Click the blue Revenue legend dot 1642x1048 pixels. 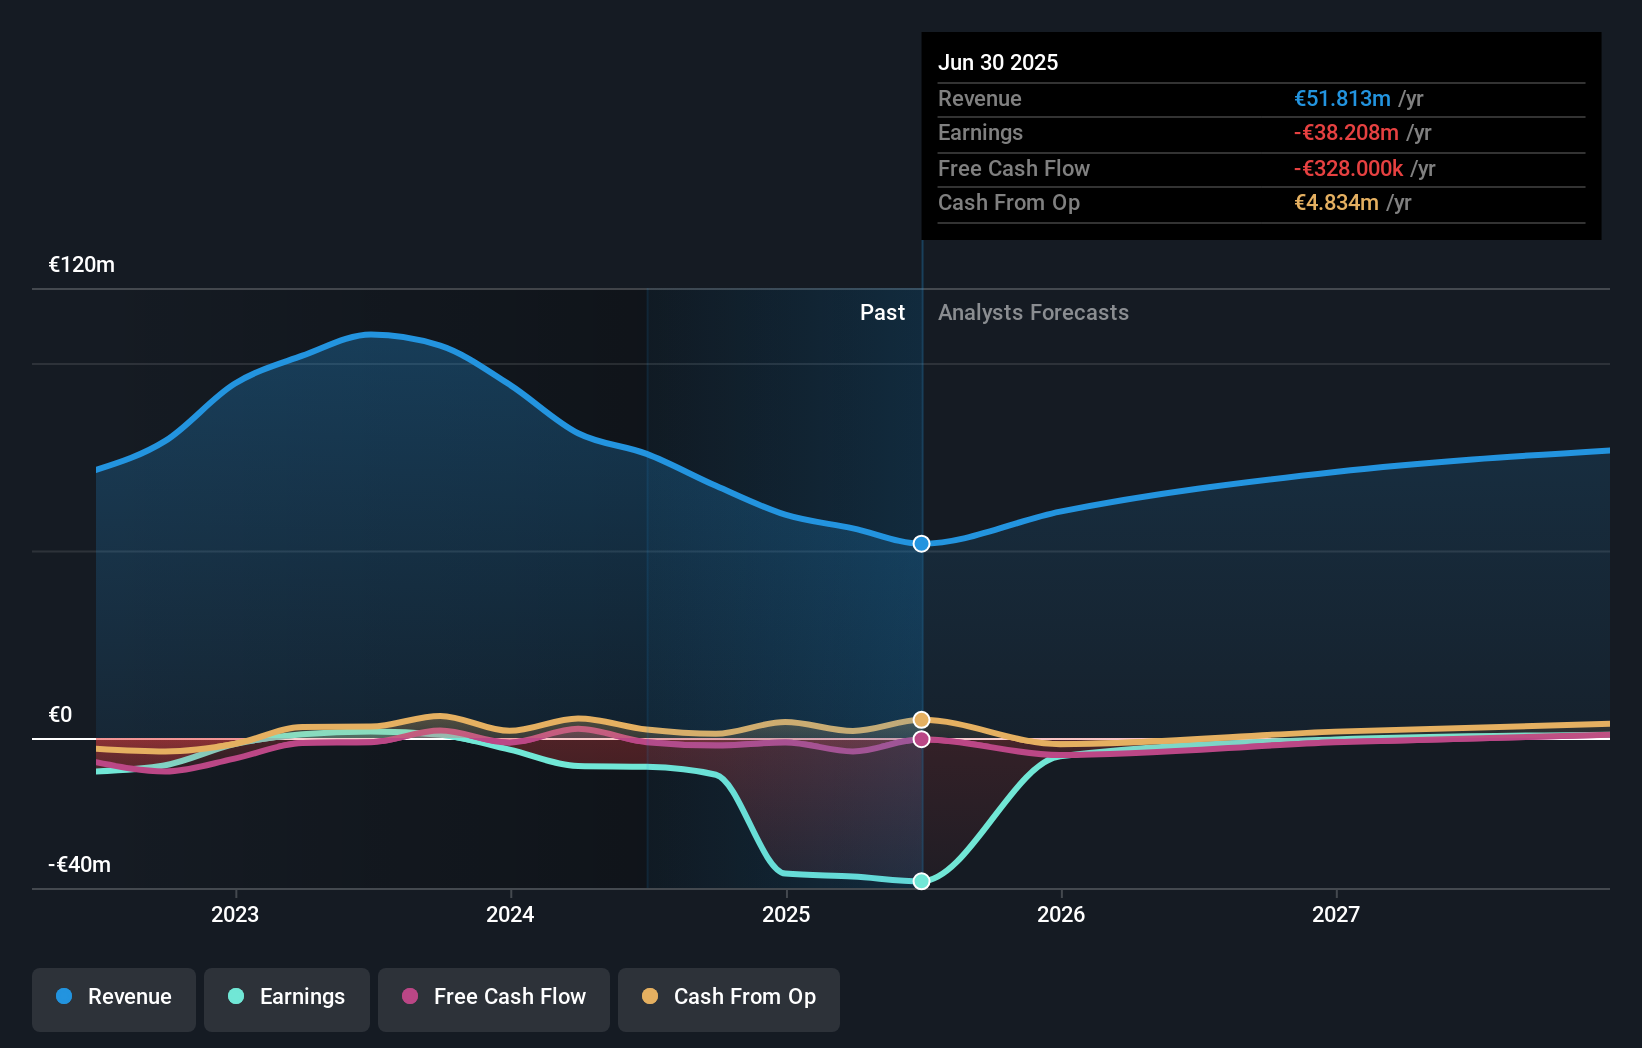tap(64, 996)
